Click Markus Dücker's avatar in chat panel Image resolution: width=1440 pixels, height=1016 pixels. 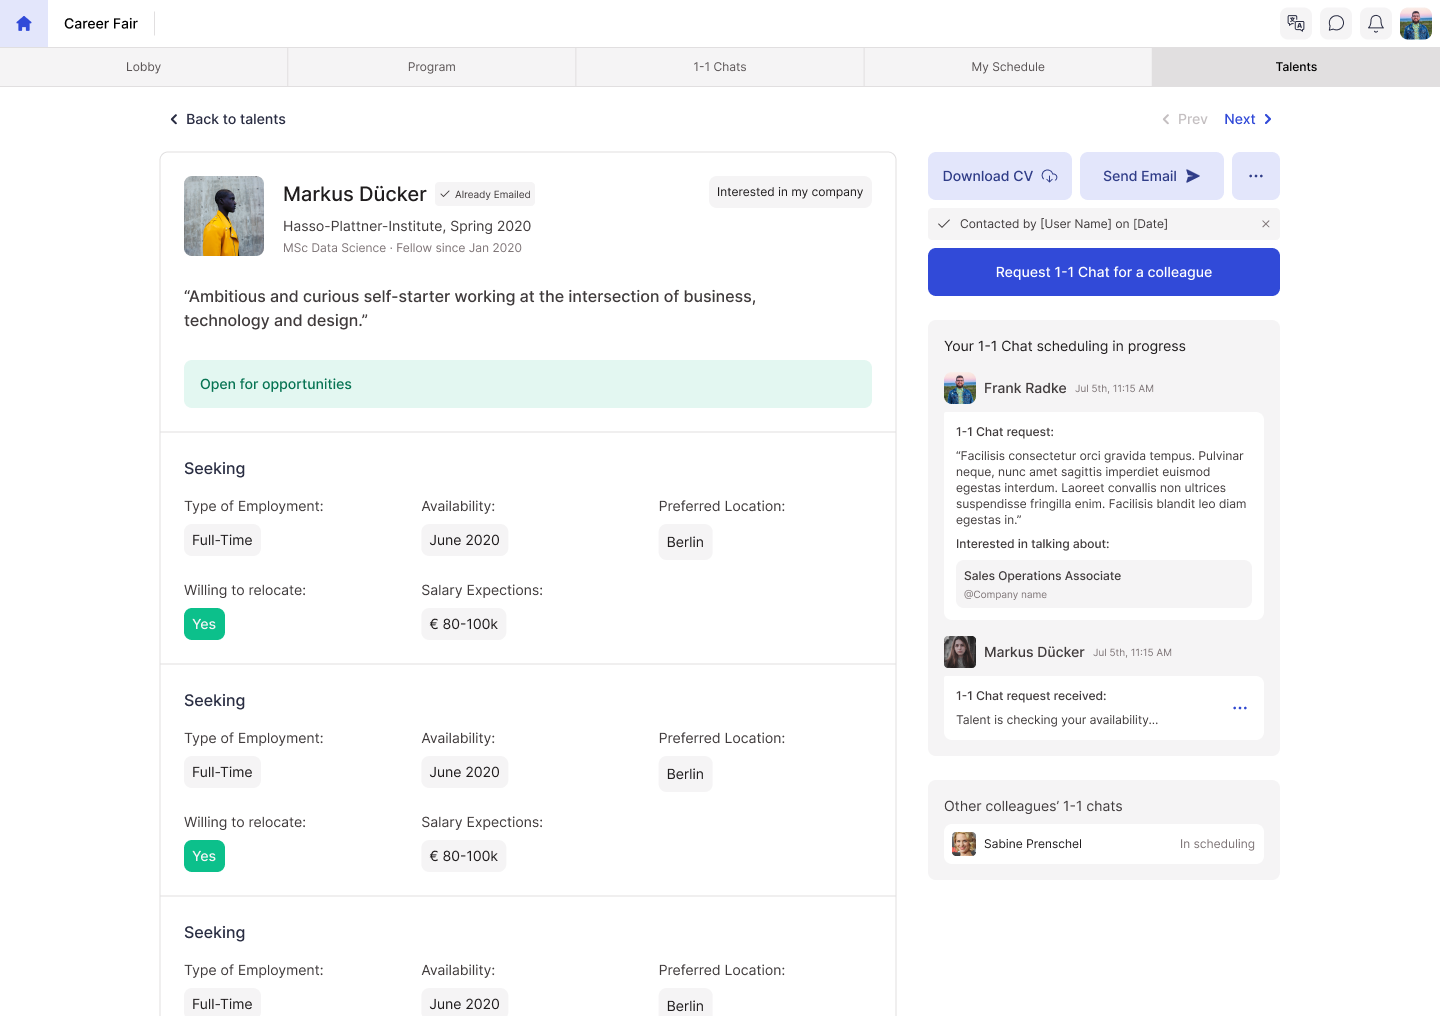[960, 652]
